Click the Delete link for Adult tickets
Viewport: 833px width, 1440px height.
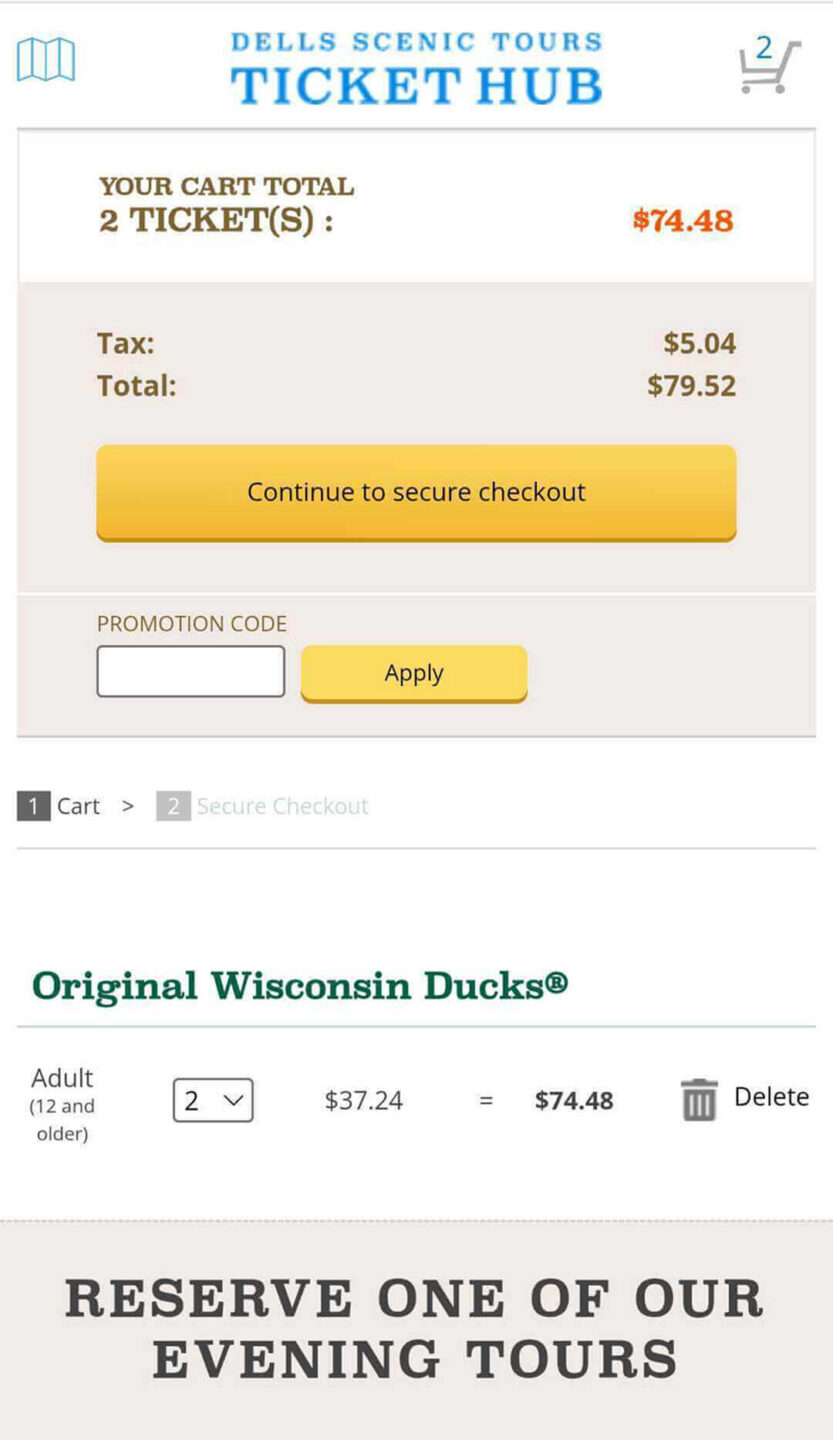771,1097
